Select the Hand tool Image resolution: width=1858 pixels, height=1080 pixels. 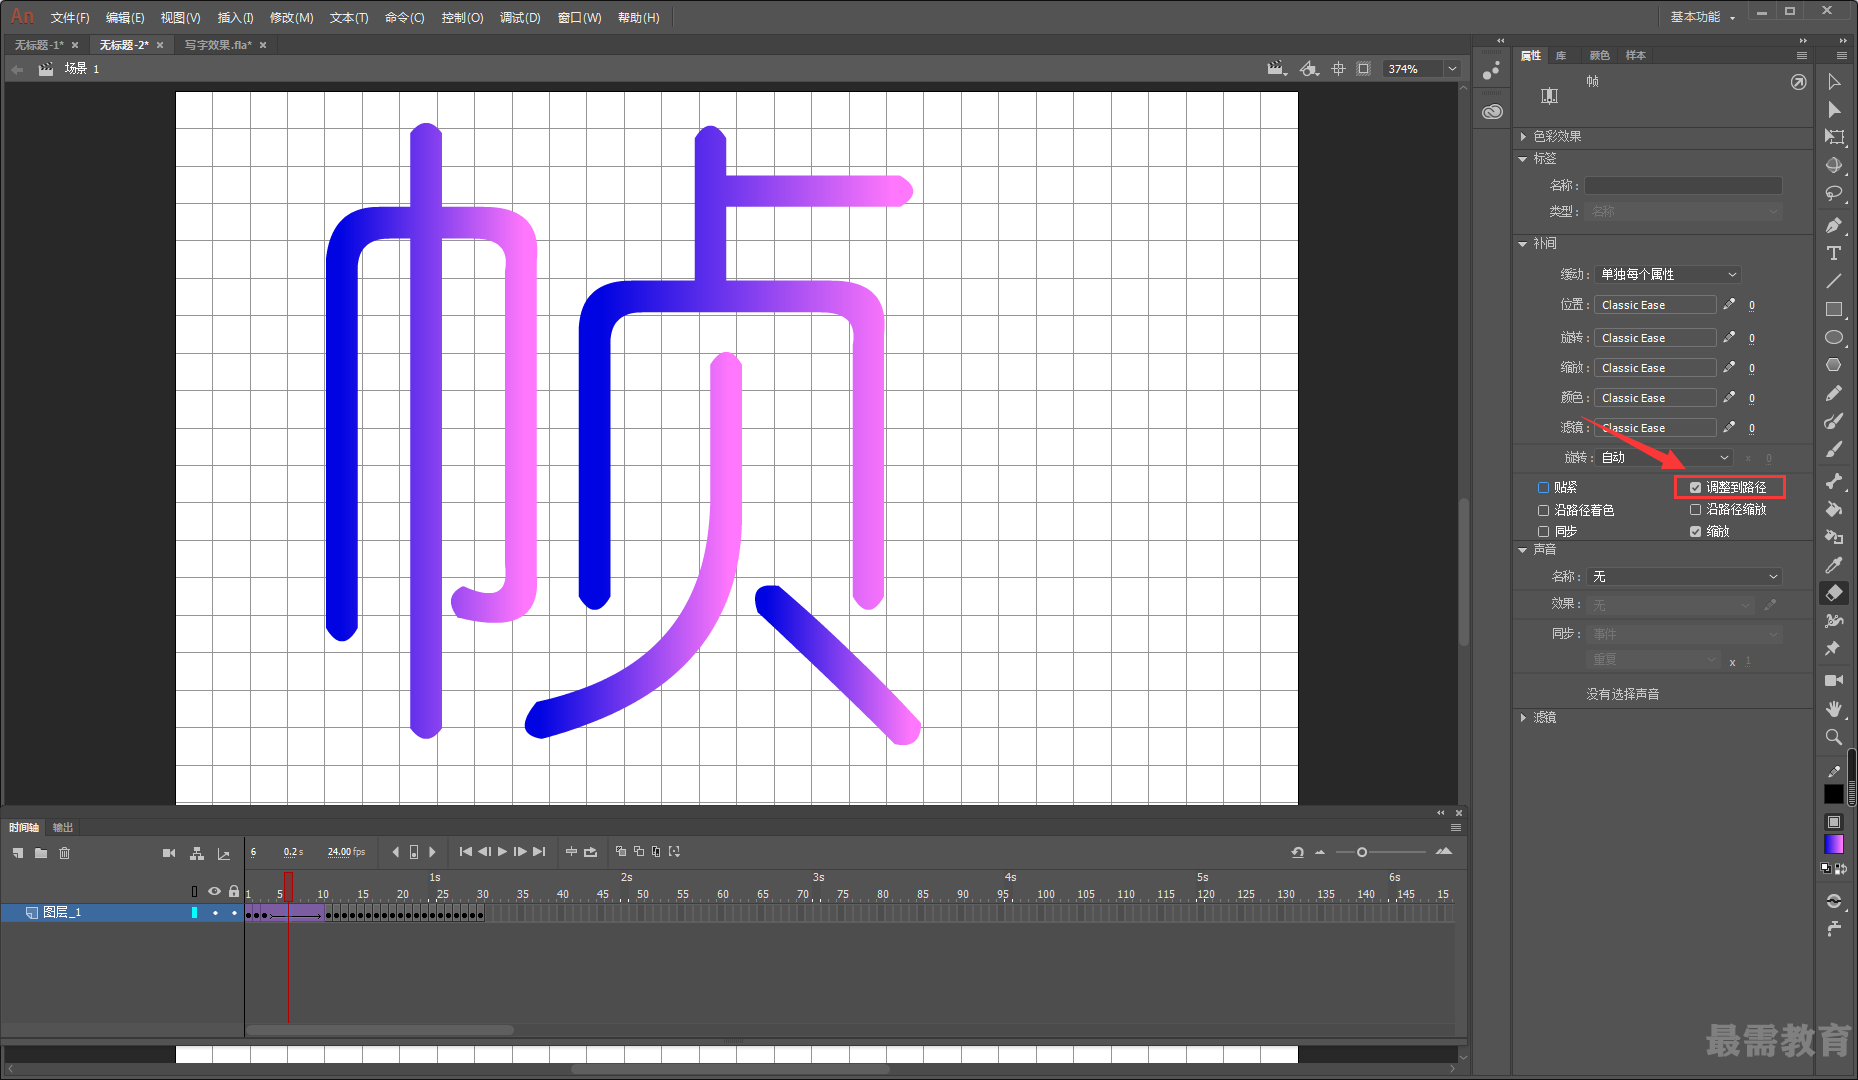(x=1834, y=708)
